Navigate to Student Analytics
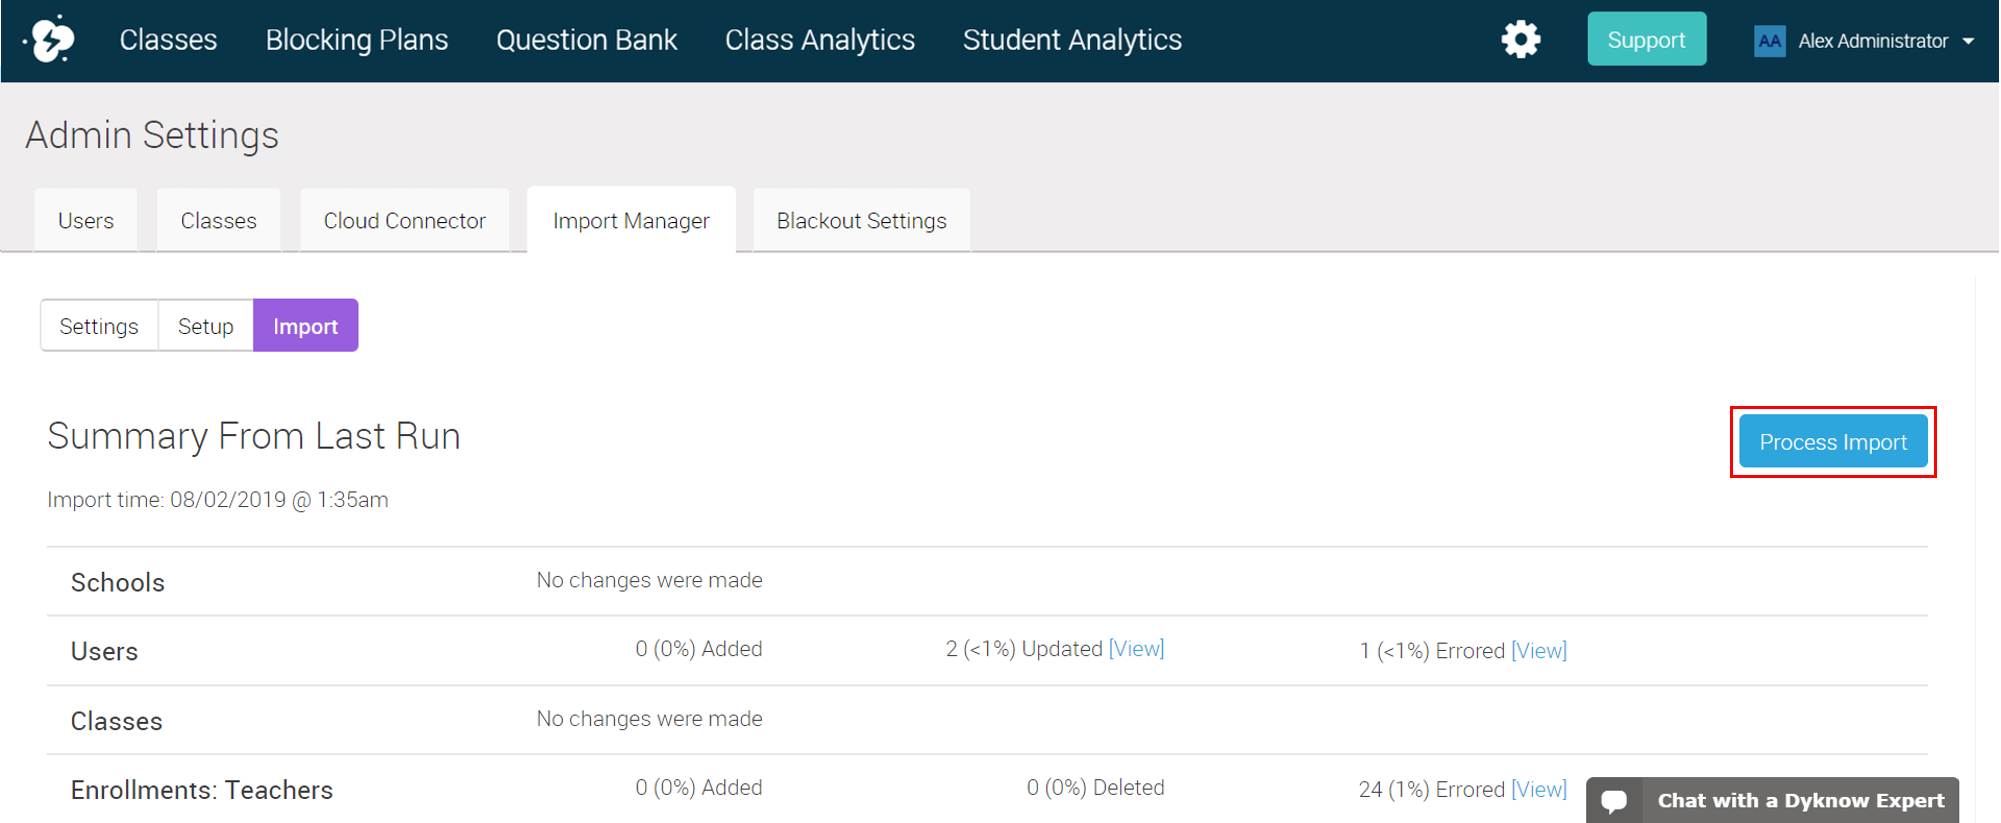Image resolution: width=2001 pixels, height=823 pixels. pyautogui.click(x=1072, y=40)
